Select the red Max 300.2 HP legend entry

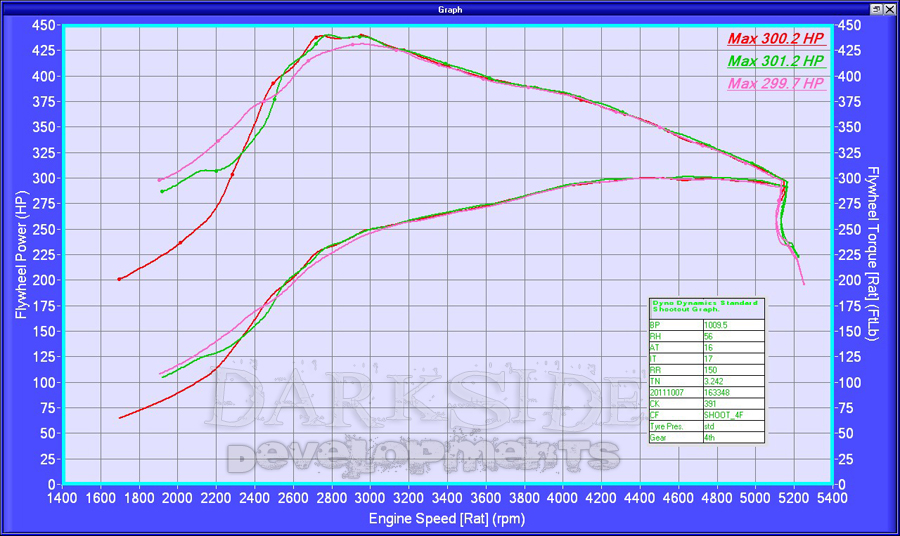pyautogui.click(x=776, y=40)
